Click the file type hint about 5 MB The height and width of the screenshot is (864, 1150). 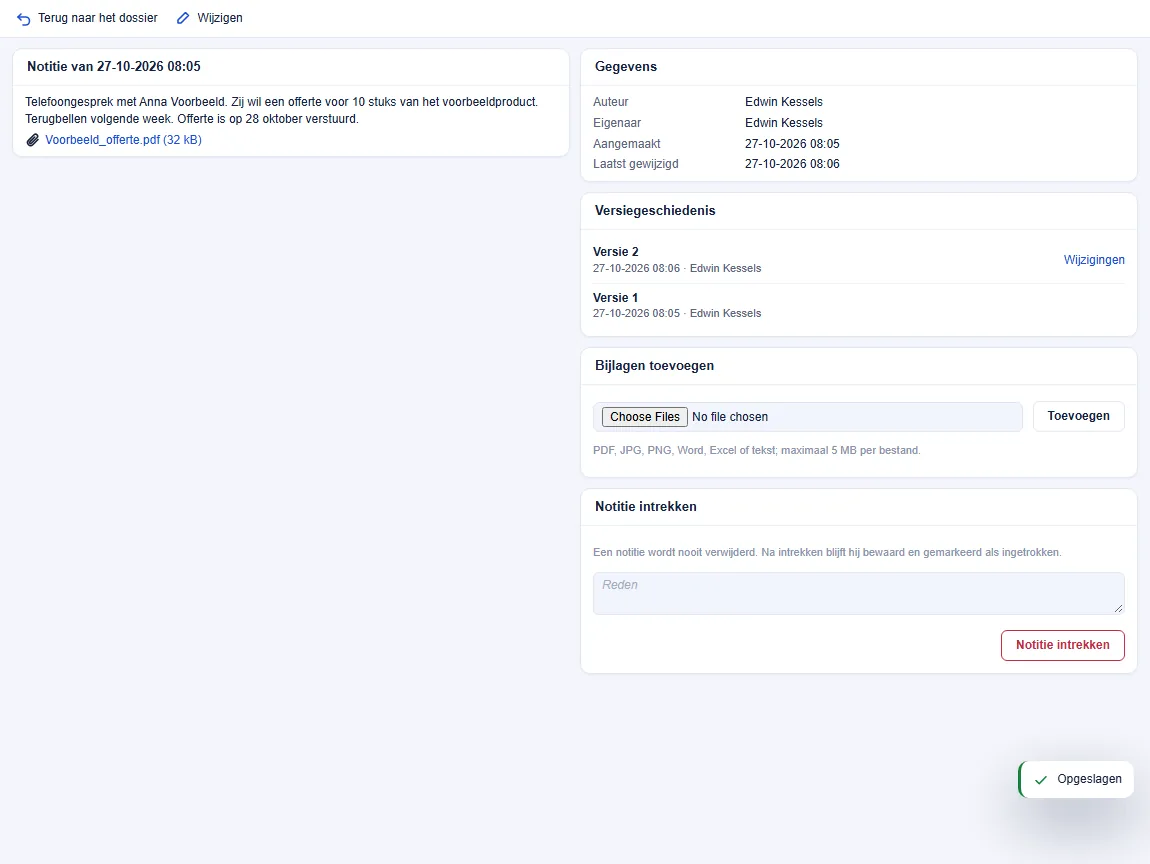[757, 450]
